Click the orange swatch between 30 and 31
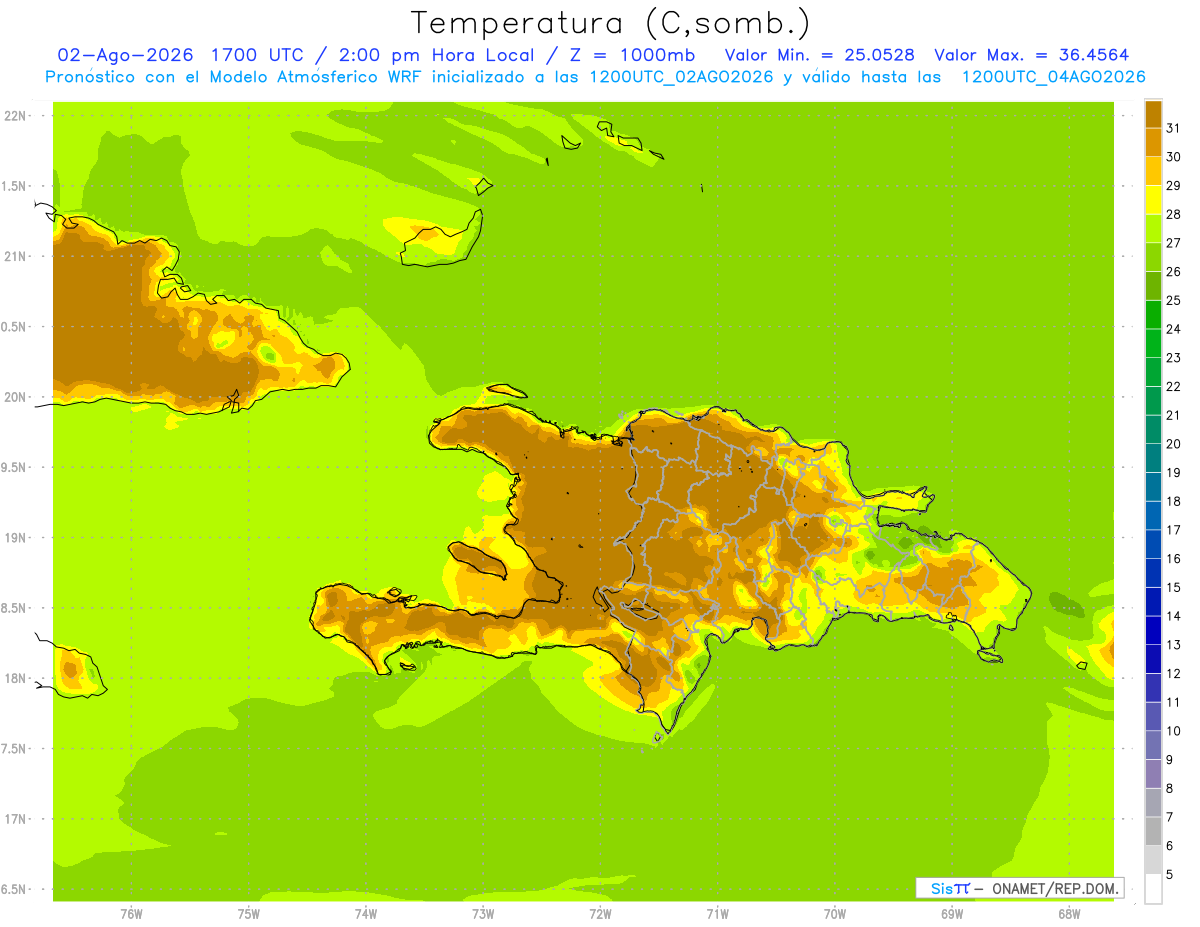 tap(1153, 143)
